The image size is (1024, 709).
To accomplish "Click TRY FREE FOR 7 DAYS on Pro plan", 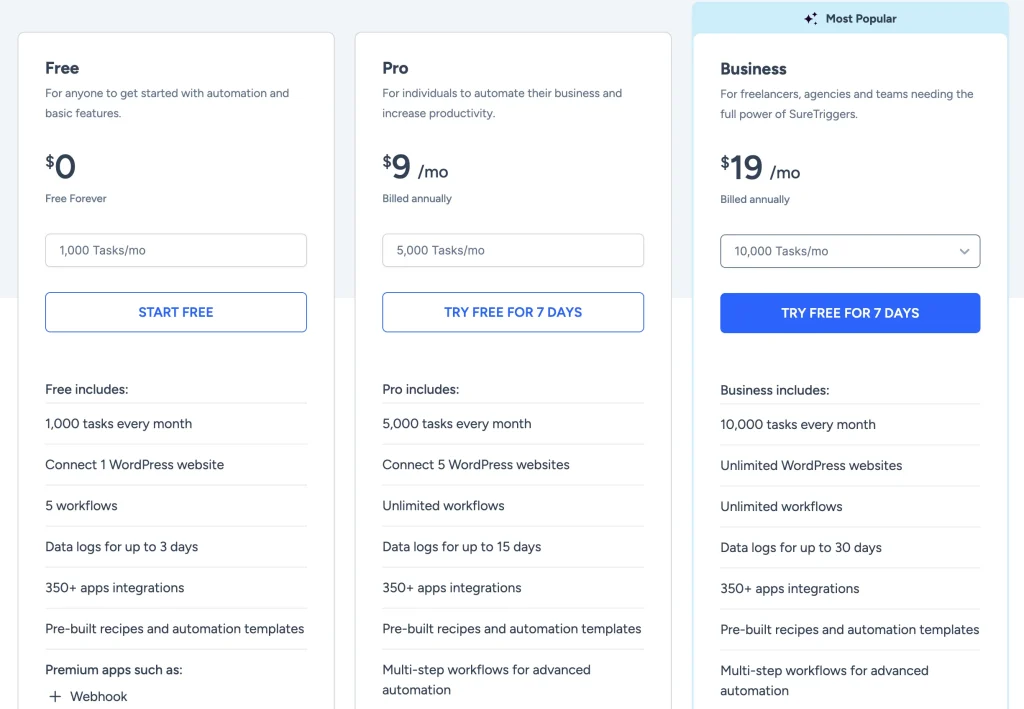I will (512, 312).
